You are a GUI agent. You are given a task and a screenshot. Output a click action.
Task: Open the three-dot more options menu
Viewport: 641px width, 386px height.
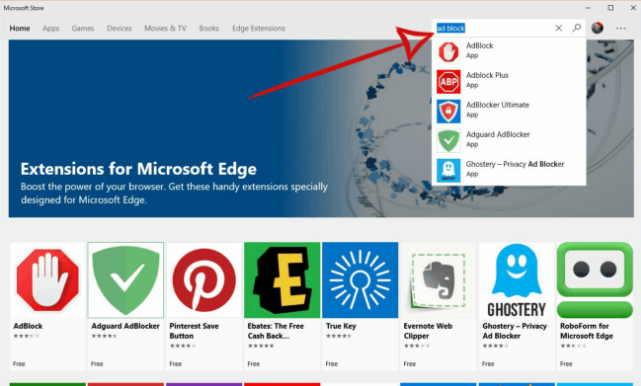(x=621, y=28)
